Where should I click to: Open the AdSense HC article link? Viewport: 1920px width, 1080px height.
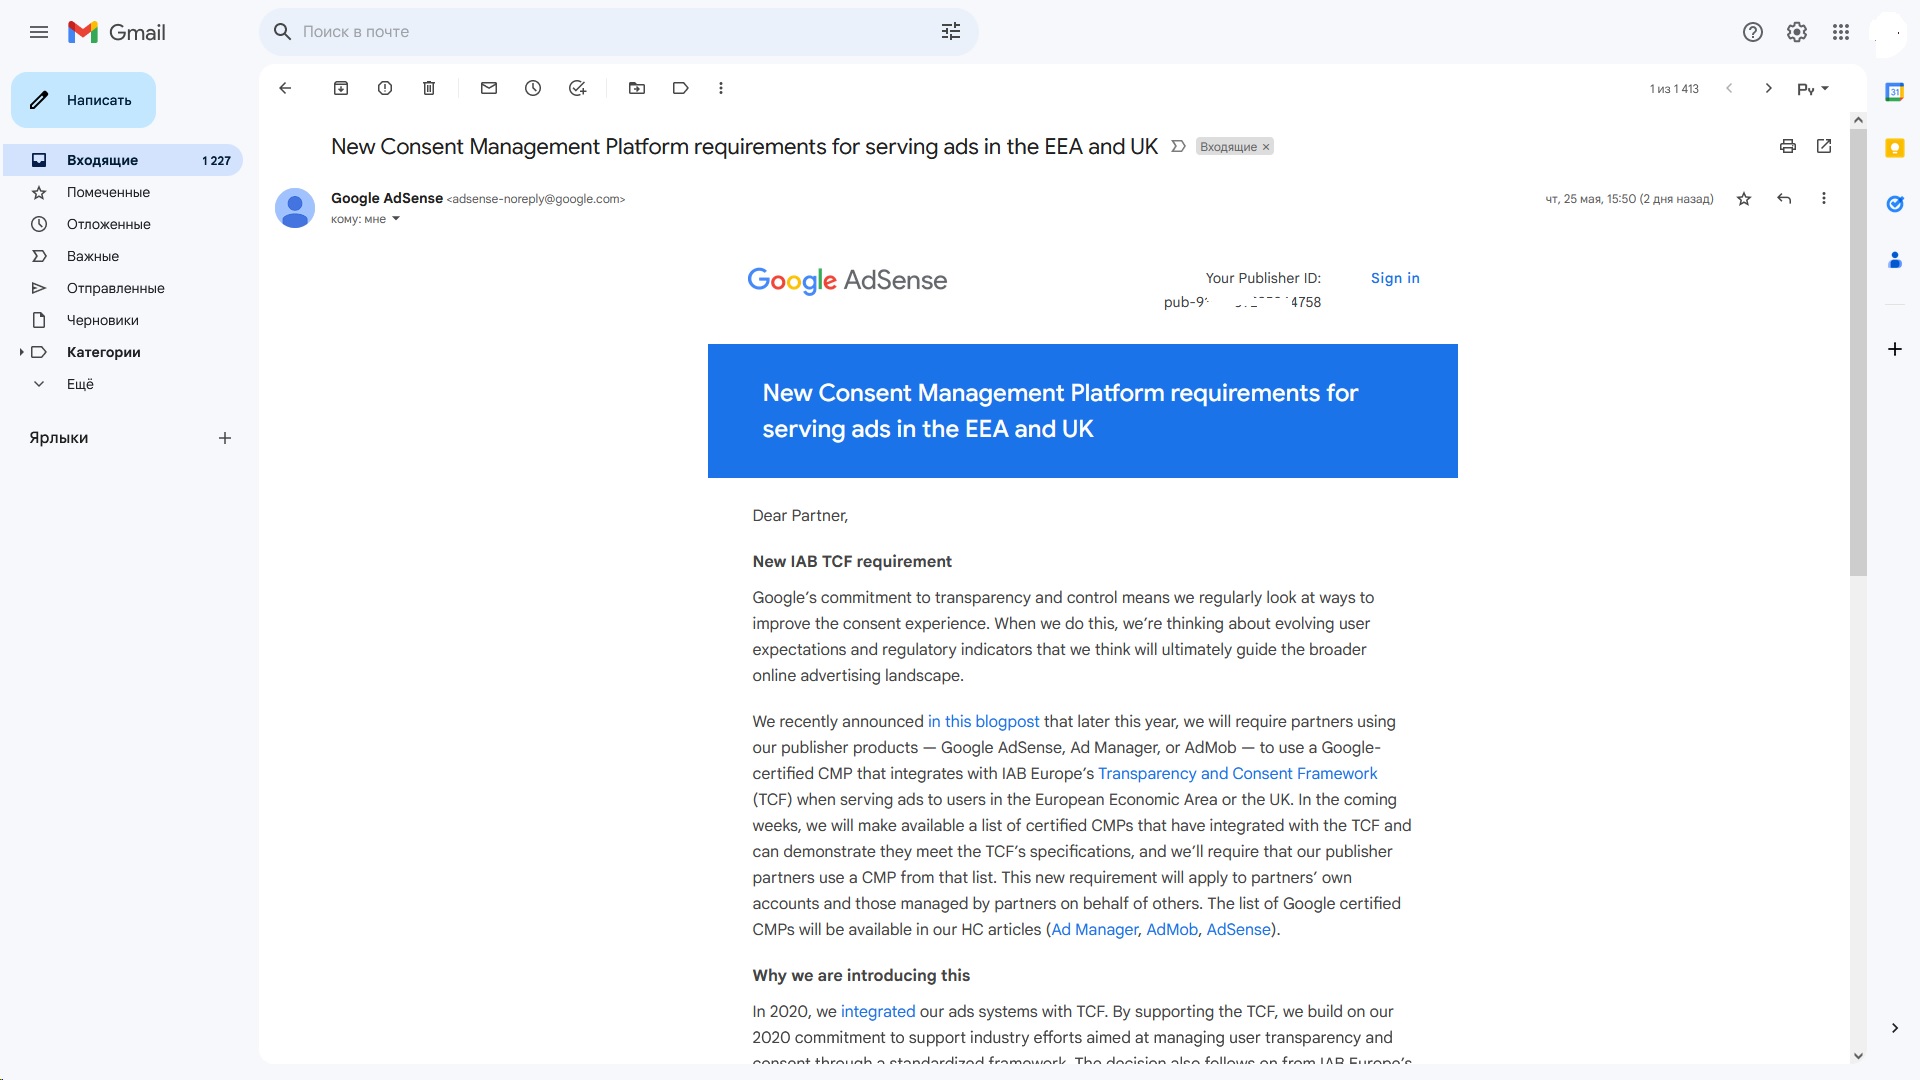pos(1238,929)
